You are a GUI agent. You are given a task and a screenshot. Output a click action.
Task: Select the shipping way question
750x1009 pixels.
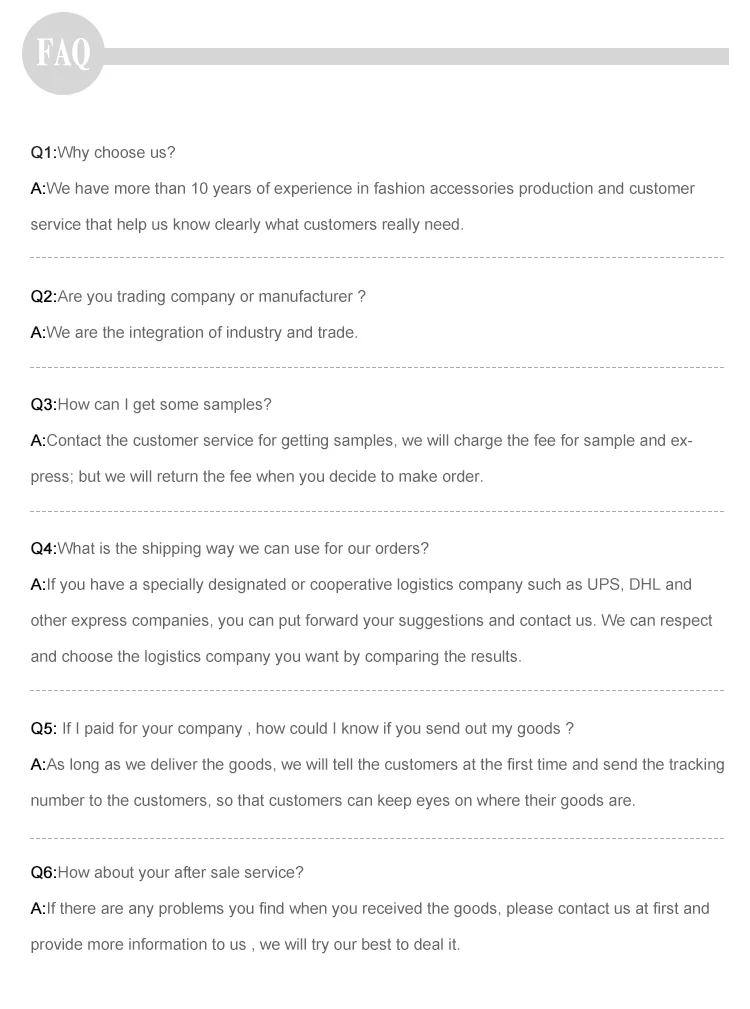point(244,549)
